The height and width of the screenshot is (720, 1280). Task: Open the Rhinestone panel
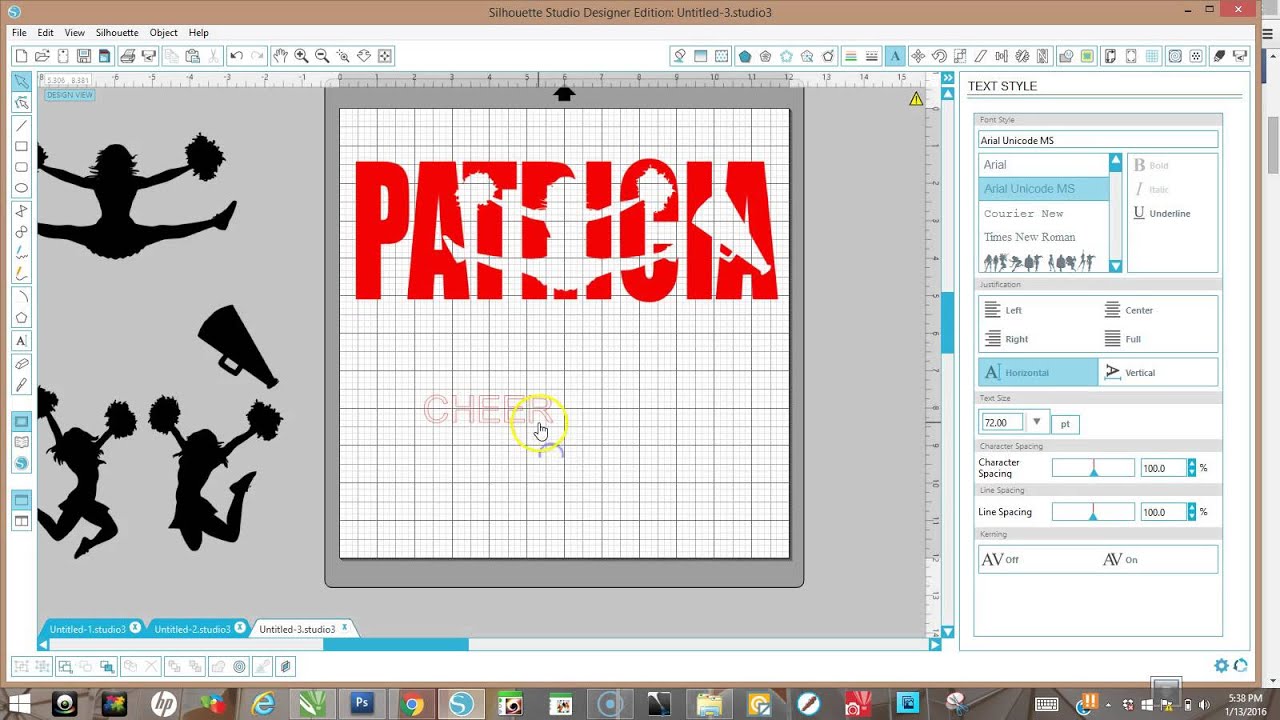click(x=1197, y=56)
